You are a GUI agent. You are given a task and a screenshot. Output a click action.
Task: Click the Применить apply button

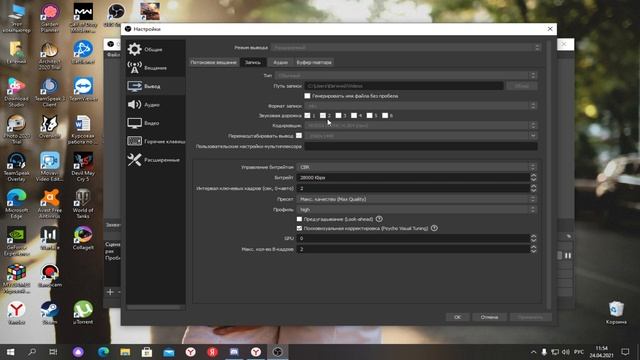pyautogui.click(x=531, y=317)
